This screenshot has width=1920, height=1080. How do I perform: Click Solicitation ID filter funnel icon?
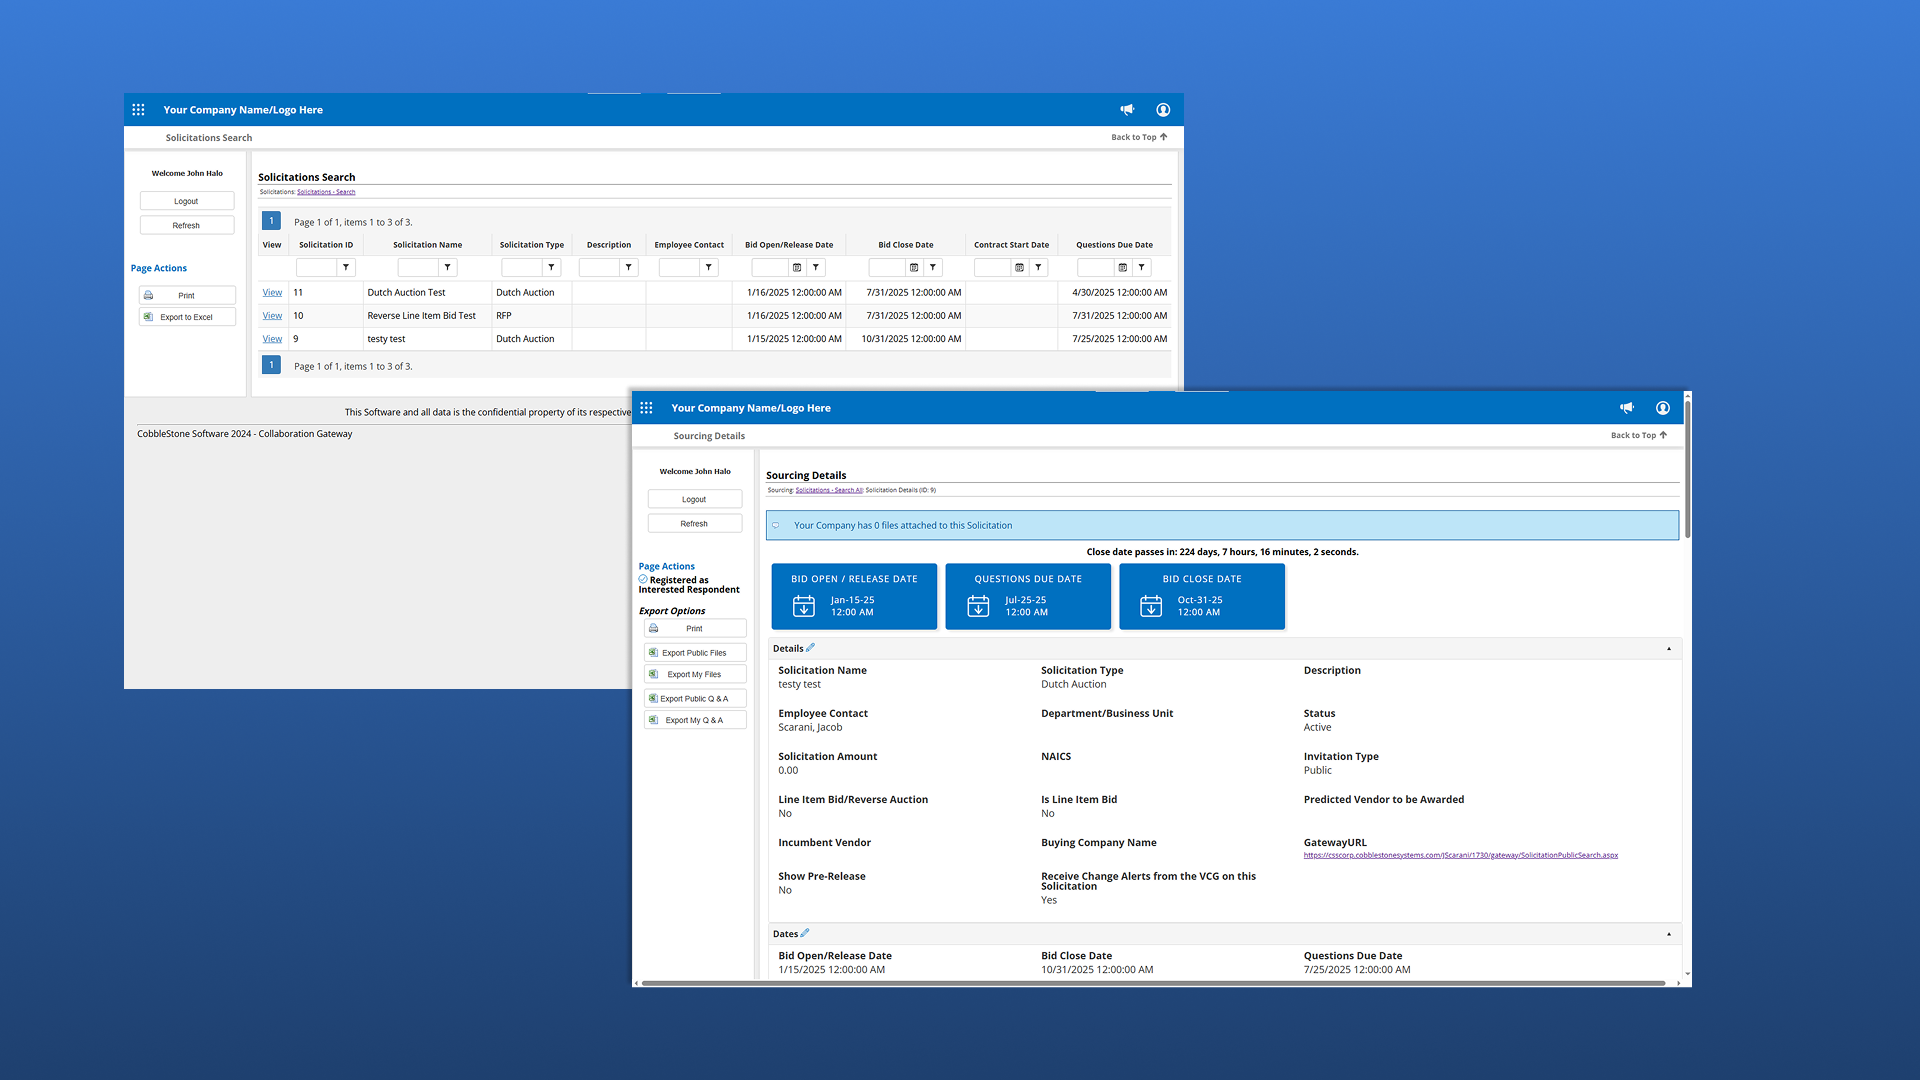click(346, 268)
